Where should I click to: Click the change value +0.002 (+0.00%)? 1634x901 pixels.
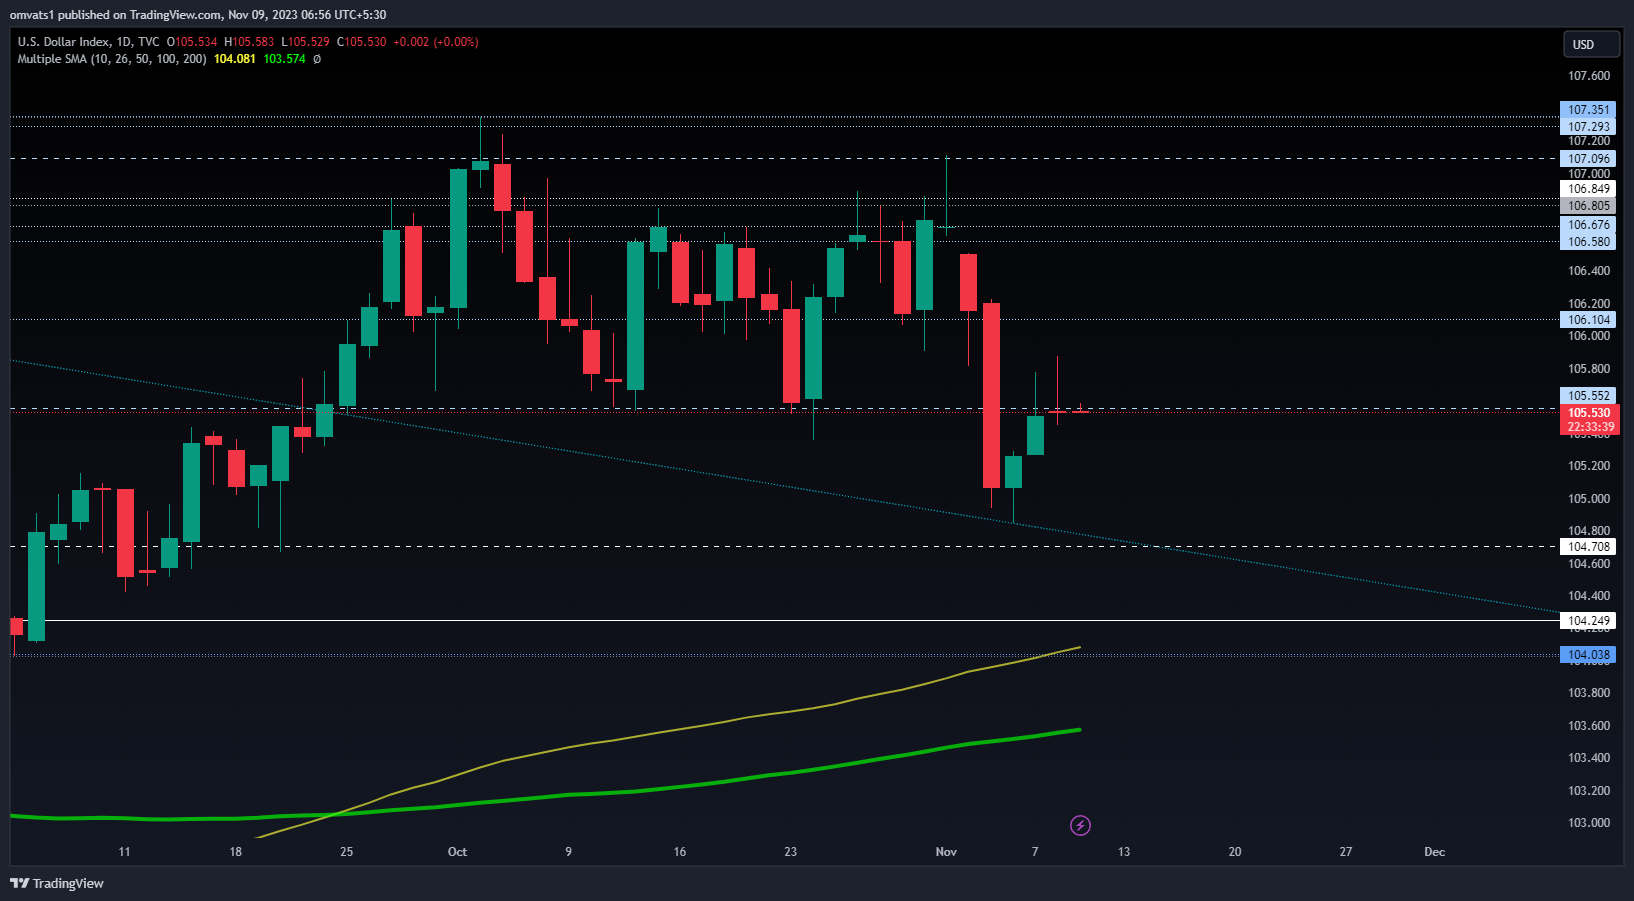(436, 42)
